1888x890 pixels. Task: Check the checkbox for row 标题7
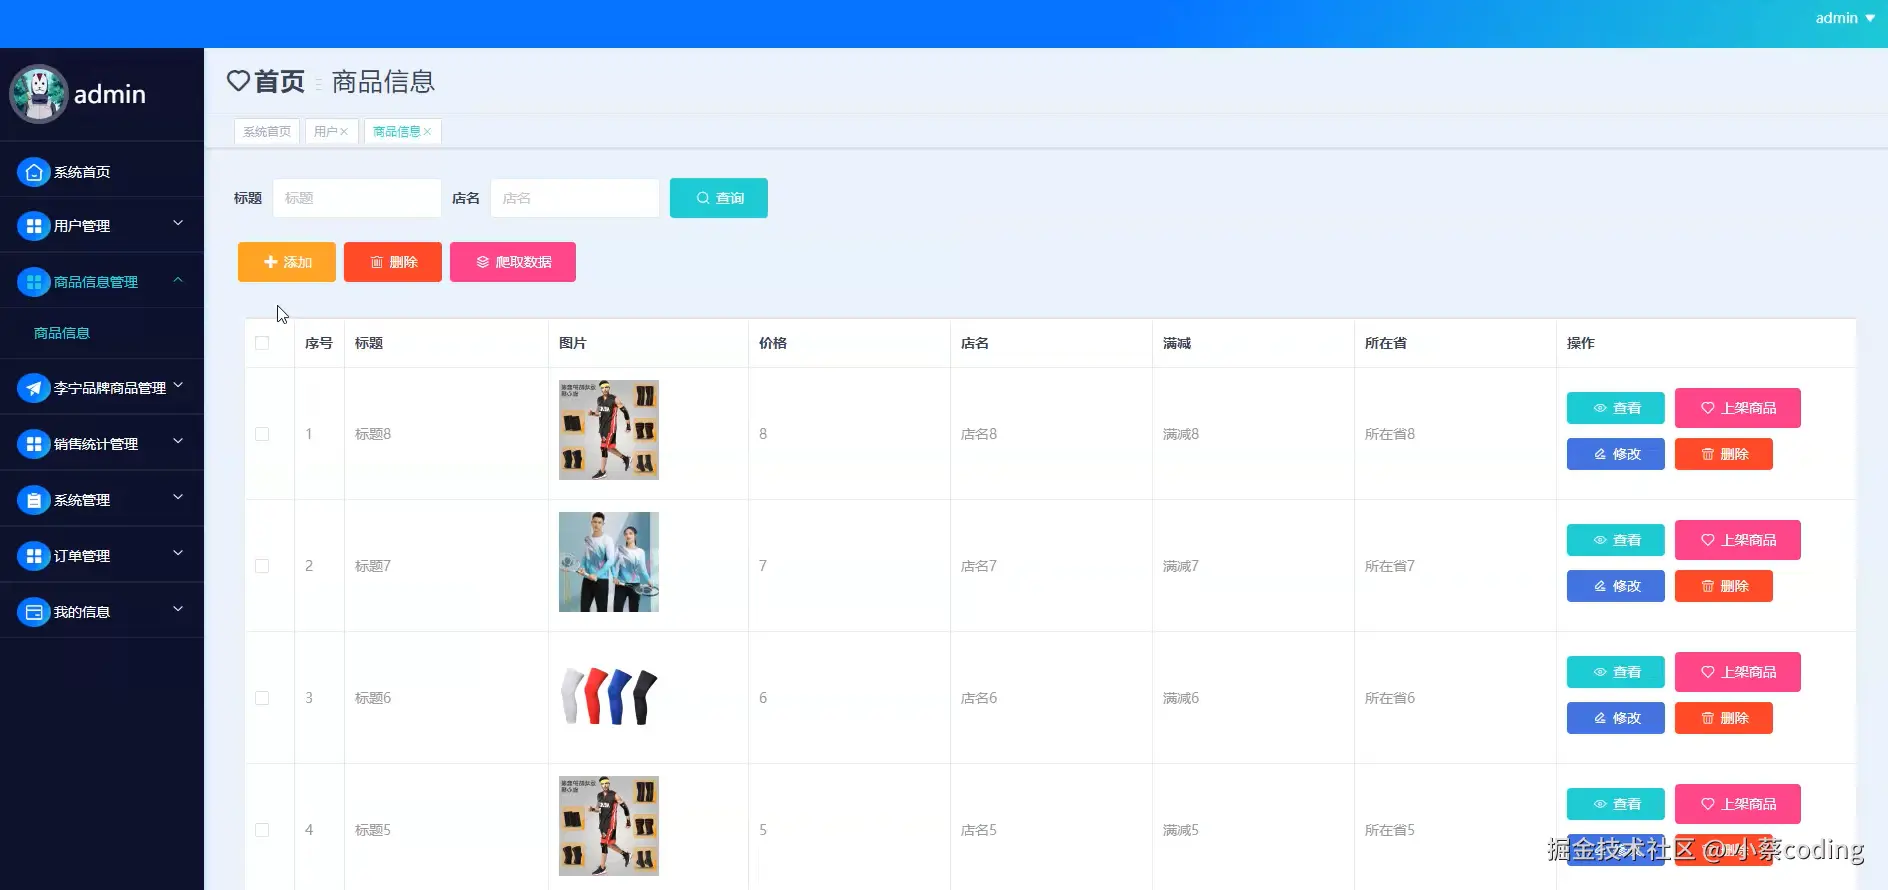coord(262,566)
